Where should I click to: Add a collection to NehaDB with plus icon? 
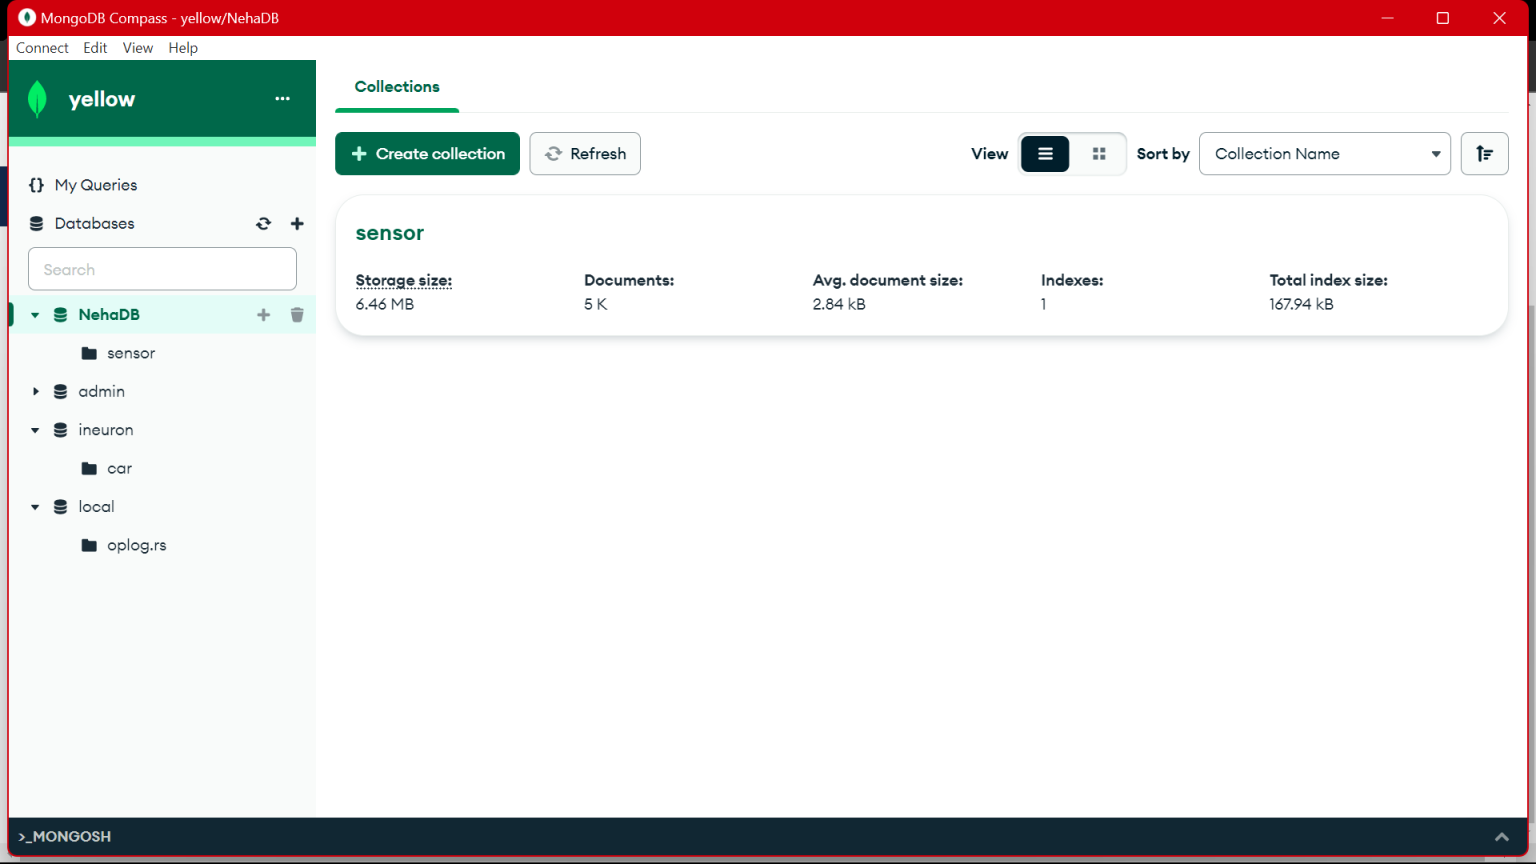(263, 314)
